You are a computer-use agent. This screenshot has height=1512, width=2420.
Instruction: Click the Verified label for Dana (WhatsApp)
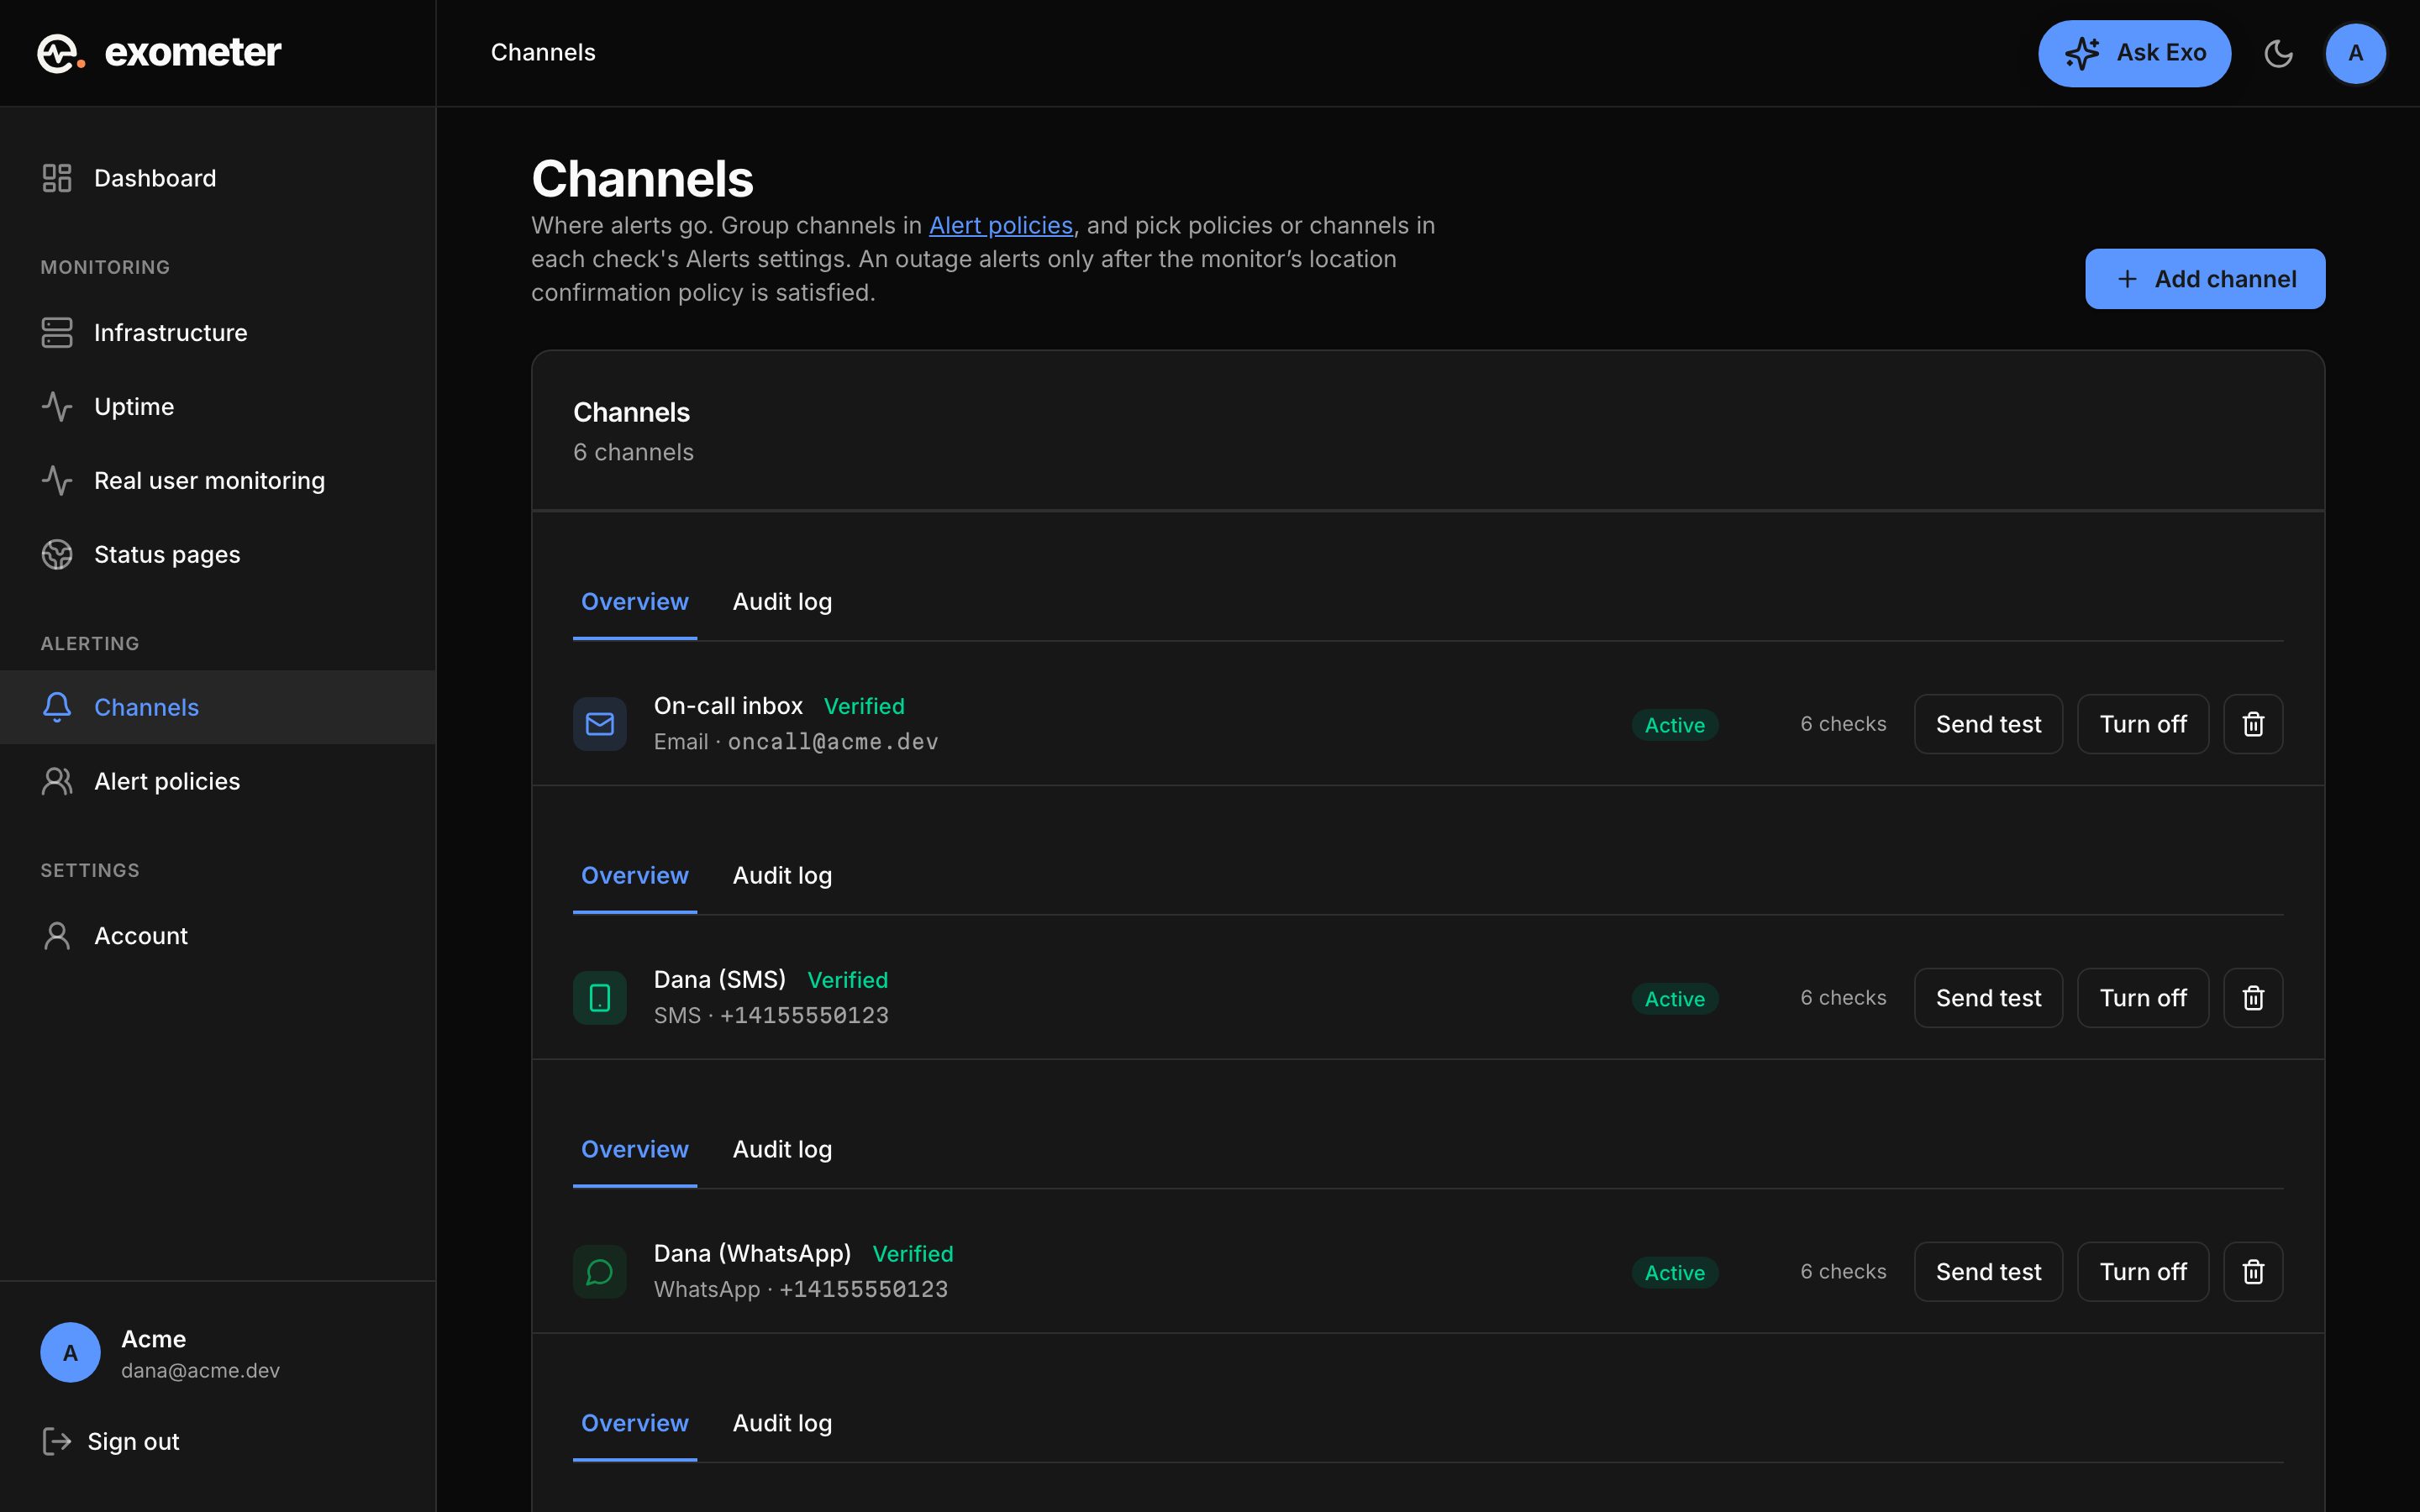tap(913, 1254)
